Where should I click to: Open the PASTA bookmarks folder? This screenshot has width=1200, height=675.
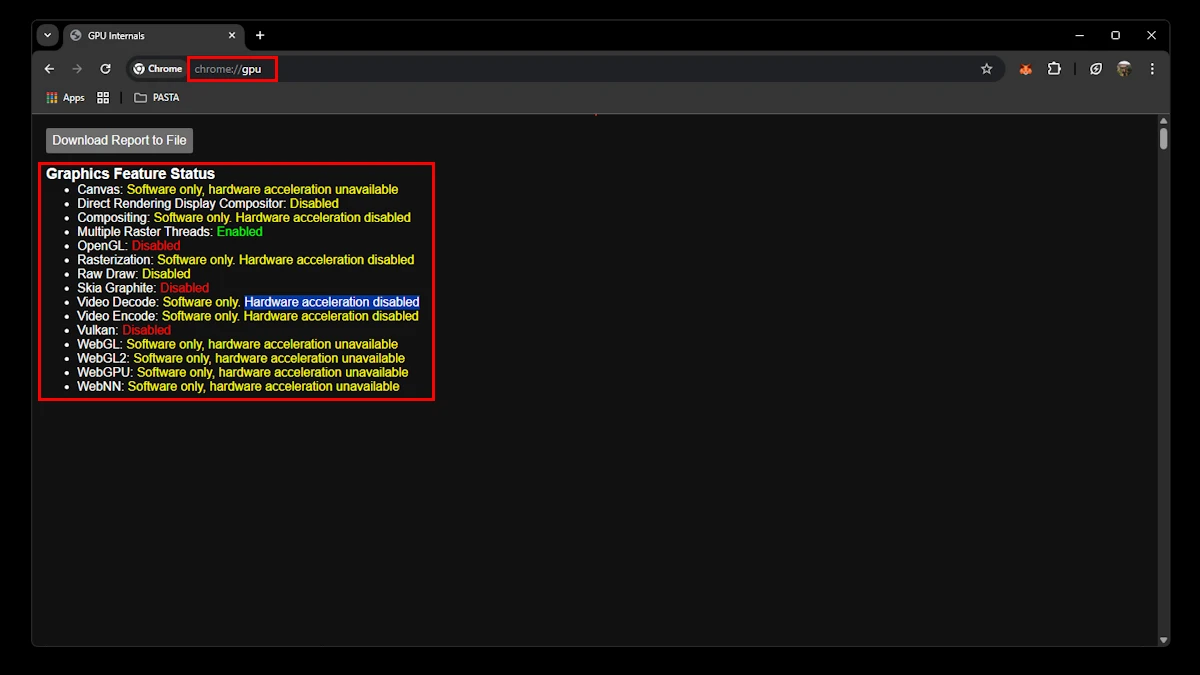click(x=157, y=98)
